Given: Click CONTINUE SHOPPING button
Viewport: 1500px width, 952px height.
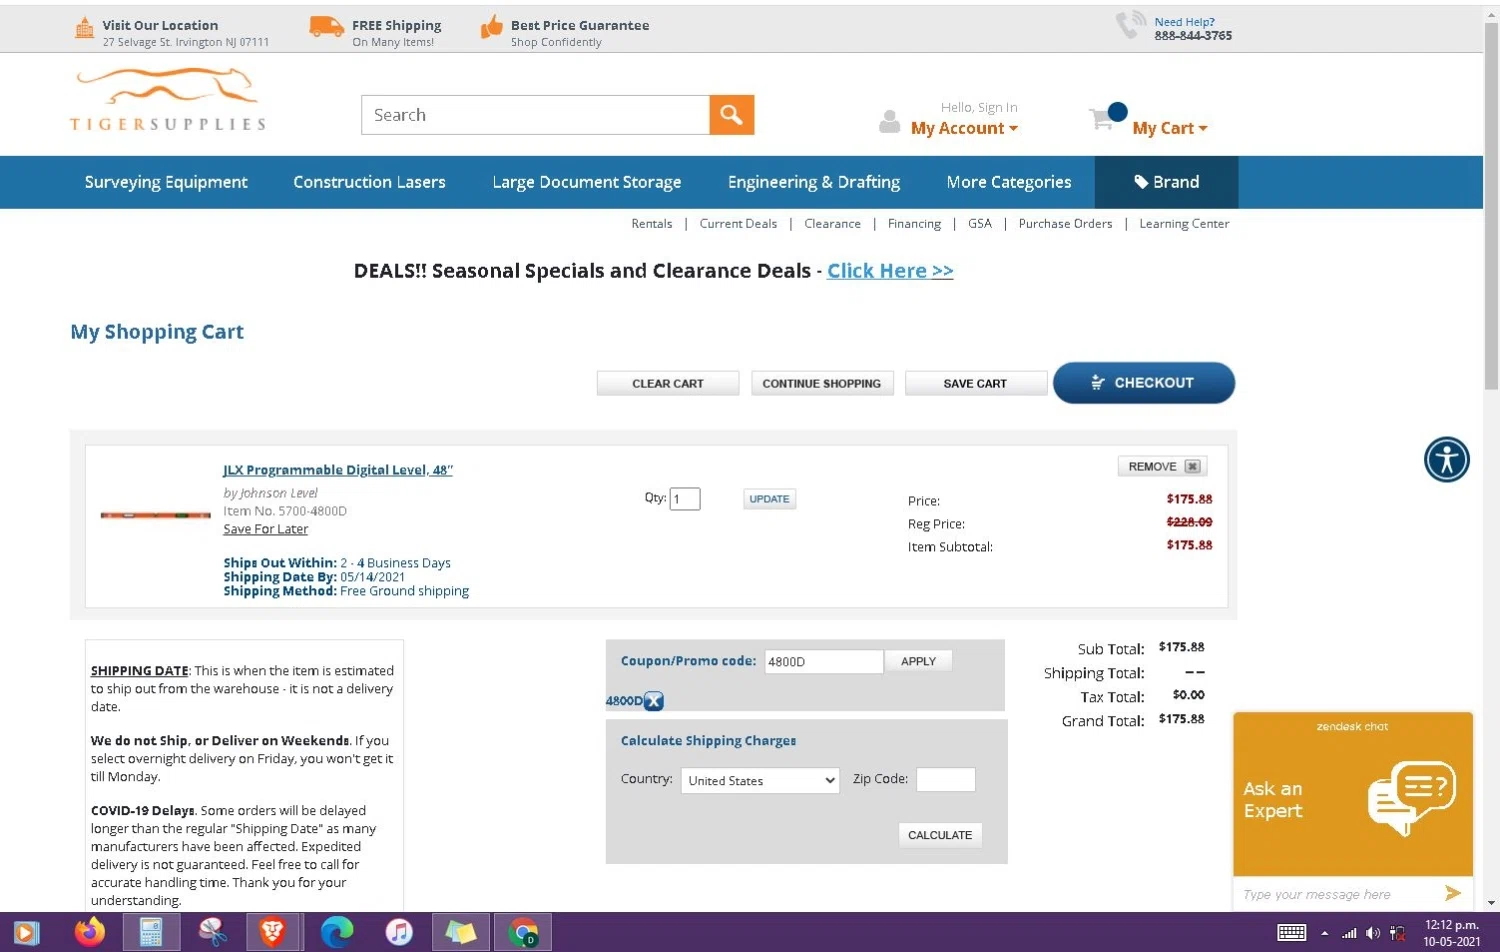Looking at the screenshot, I should pos(822,383).
